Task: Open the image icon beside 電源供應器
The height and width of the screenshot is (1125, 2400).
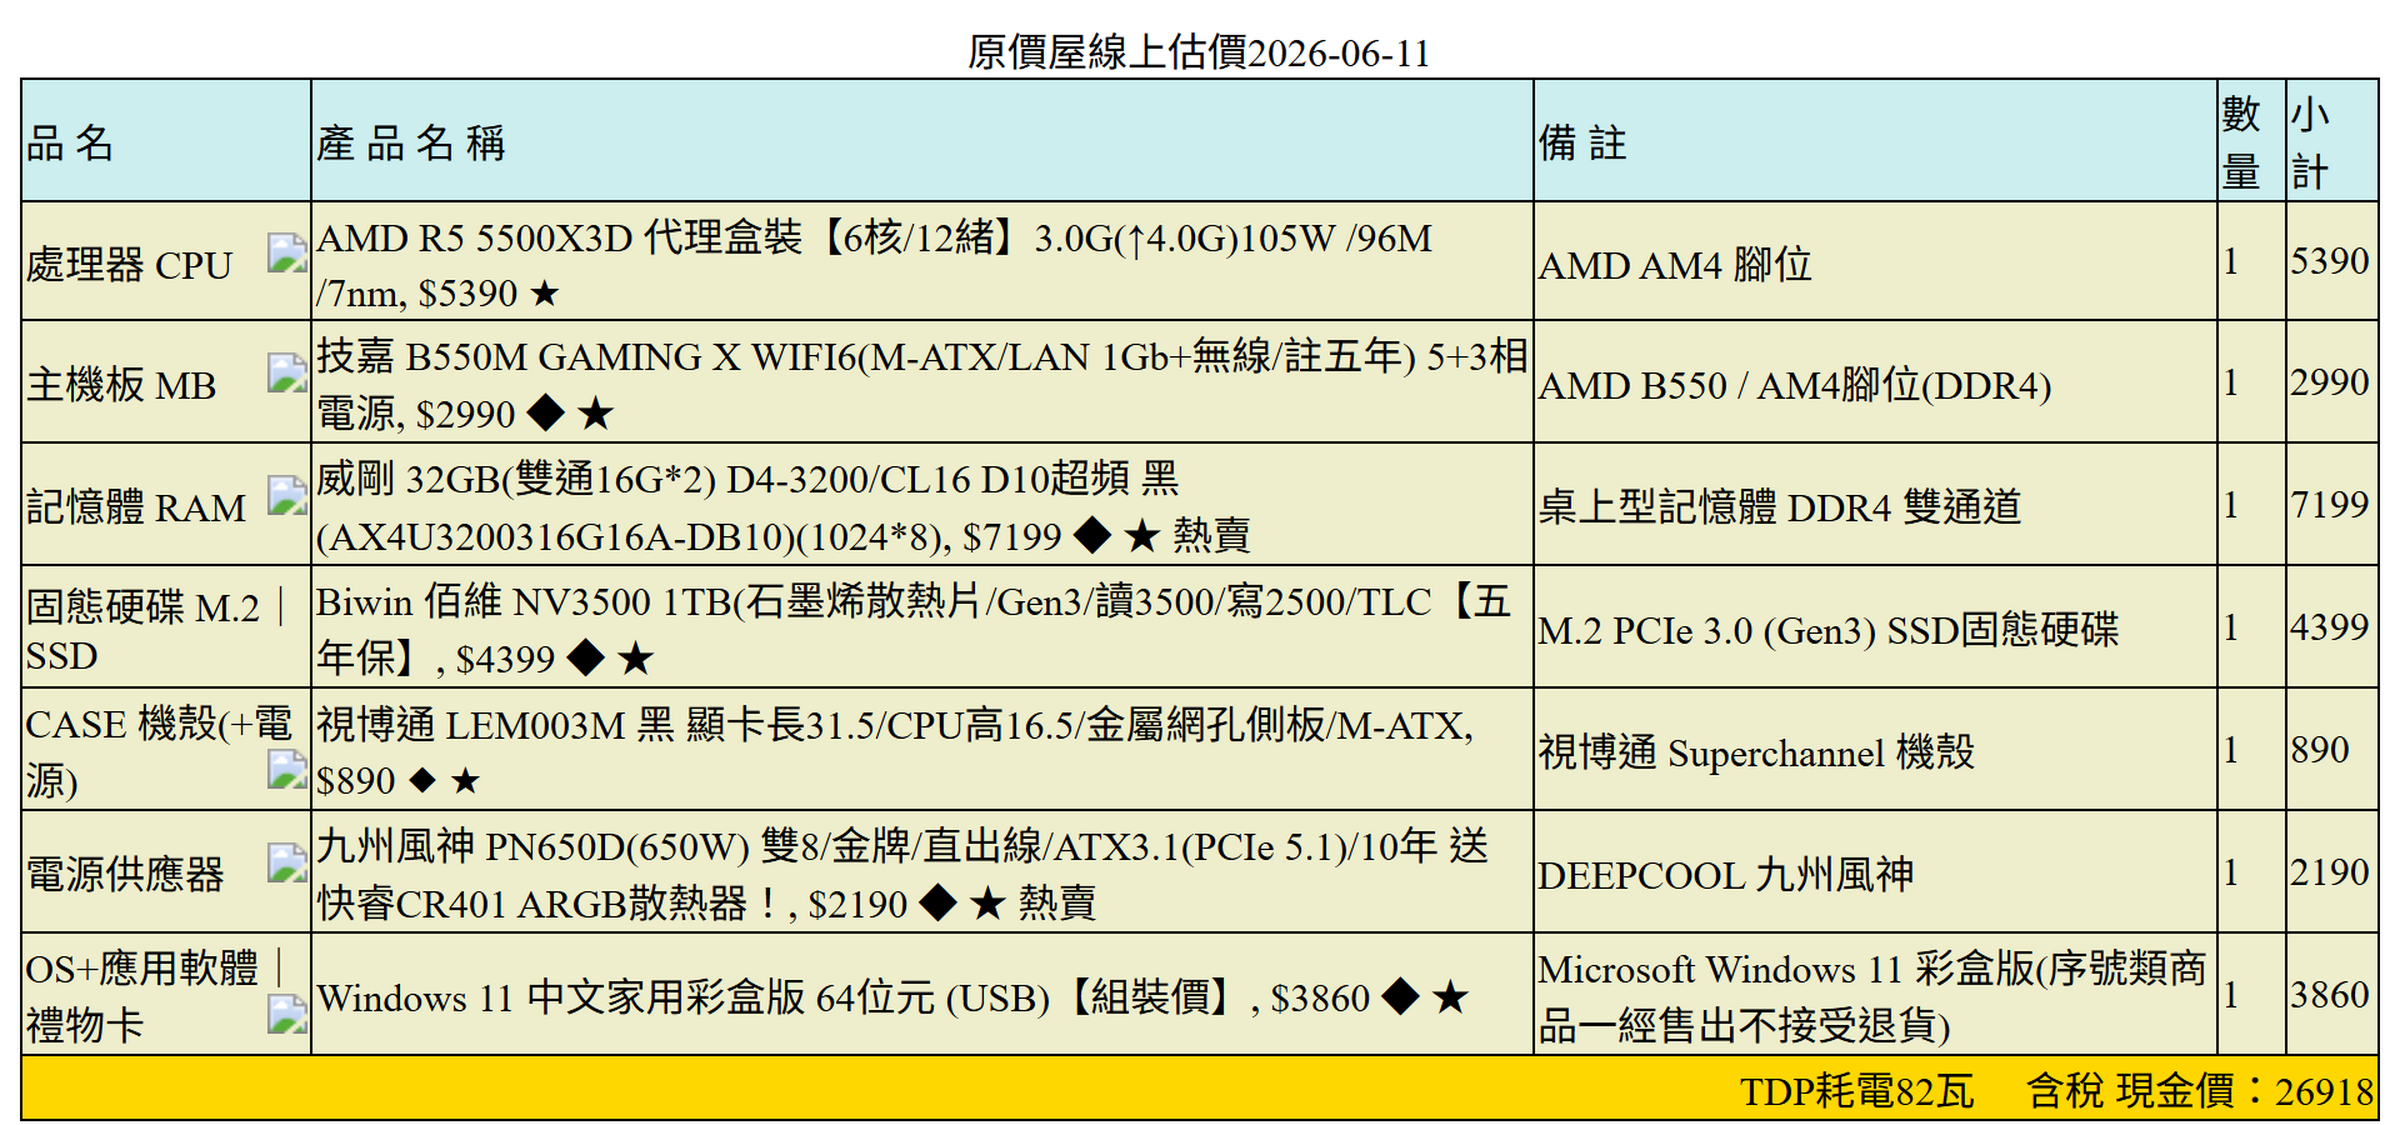Action: pyautogui.click(x=287, y=863)
